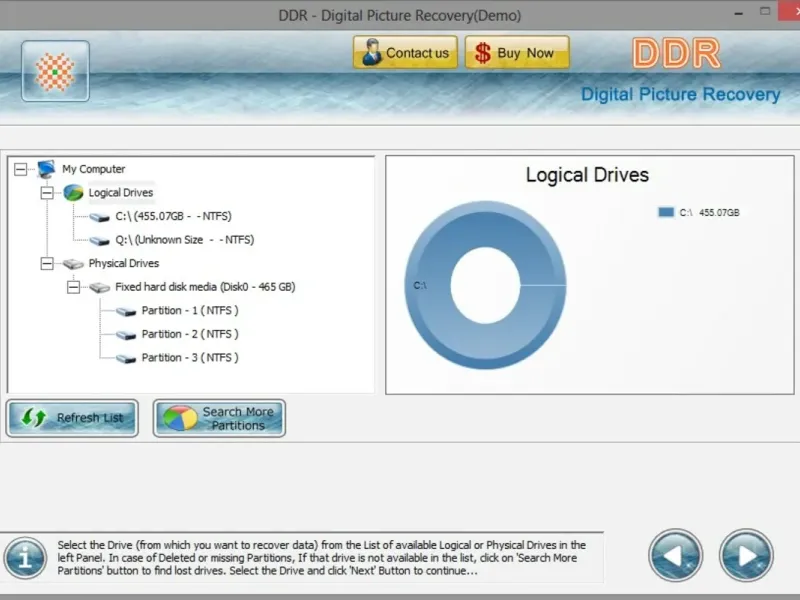Click the dollar sign icon on Buy Now
Screen dimensions: 800x600
pos(483,53)
